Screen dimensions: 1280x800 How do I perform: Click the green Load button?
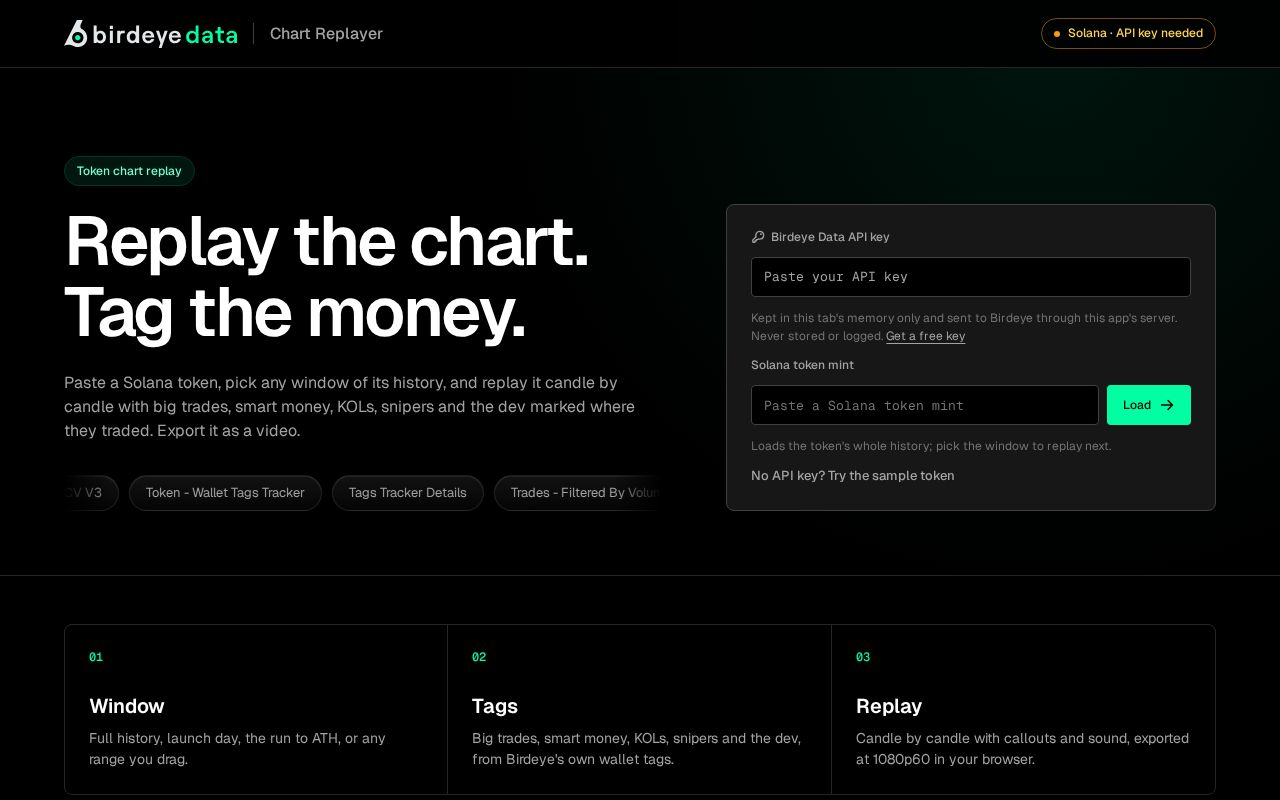[x=1149, y=405]
